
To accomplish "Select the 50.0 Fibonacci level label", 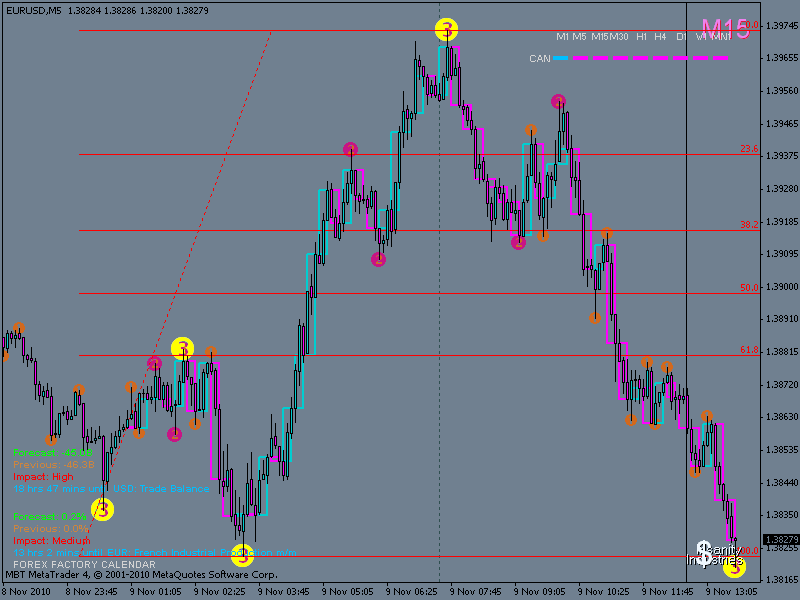I will click(749, 287).
